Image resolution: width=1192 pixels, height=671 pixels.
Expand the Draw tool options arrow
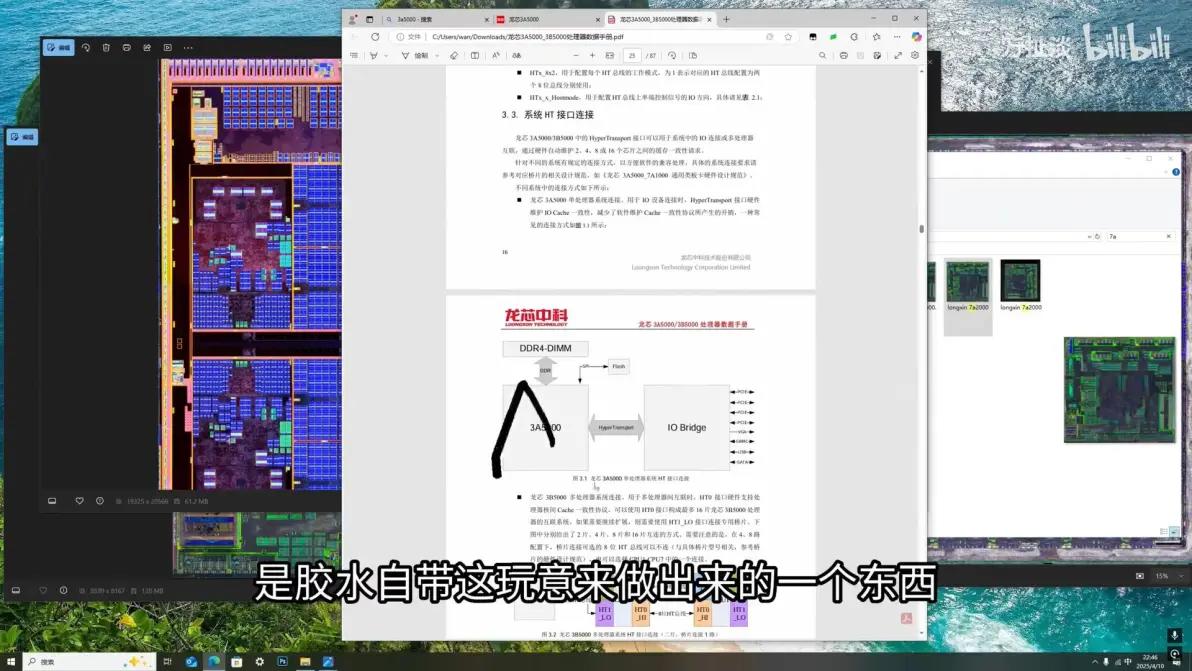click(437, 55)
